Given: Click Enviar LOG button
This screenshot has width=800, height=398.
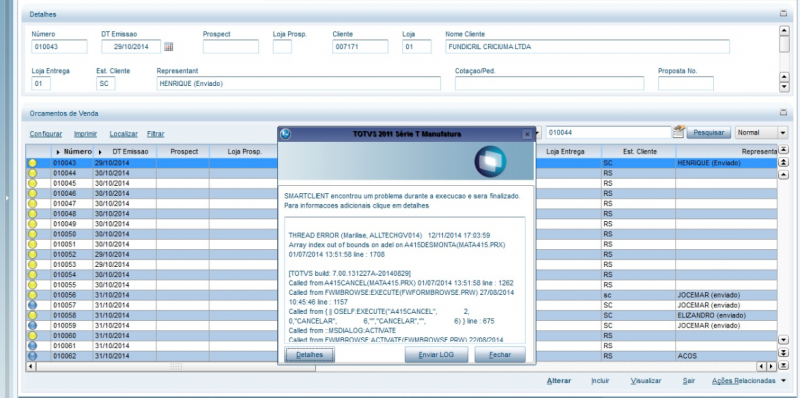Looking at the screenshot, I should pyautogui.click(x=436, y=355).
